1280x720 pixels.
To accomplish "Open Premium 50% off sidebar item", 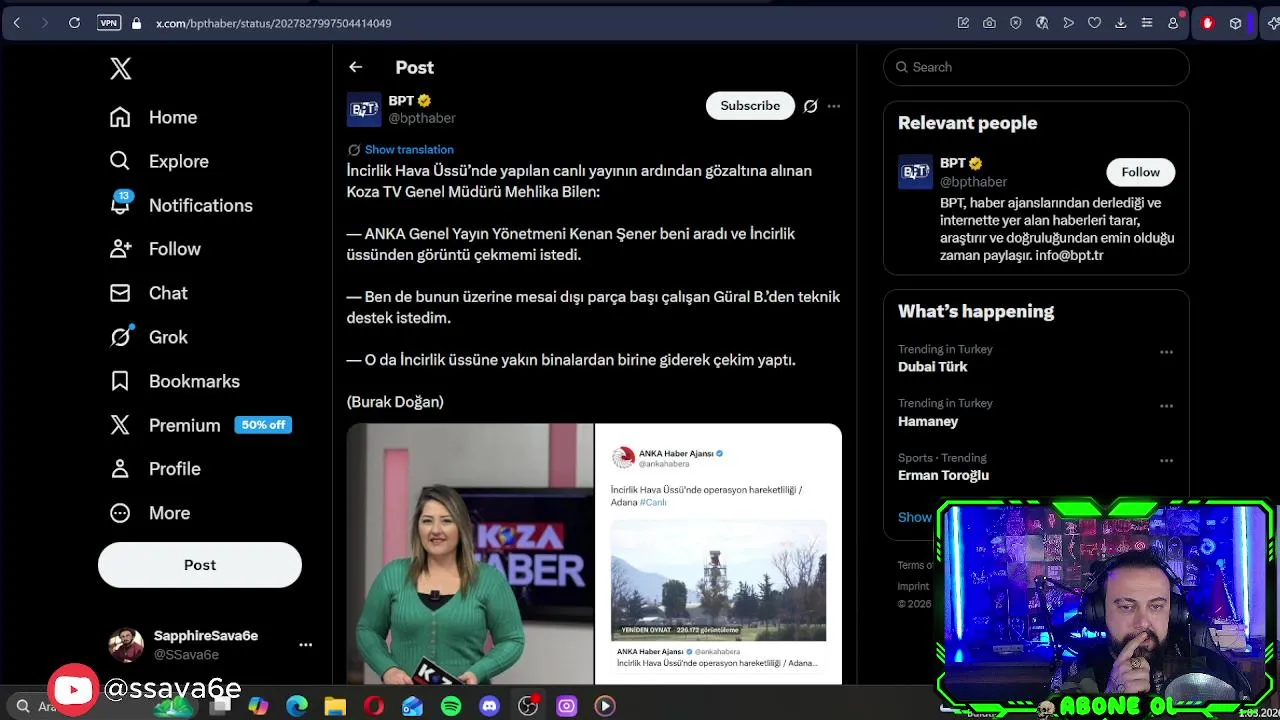I will point(200,425).
